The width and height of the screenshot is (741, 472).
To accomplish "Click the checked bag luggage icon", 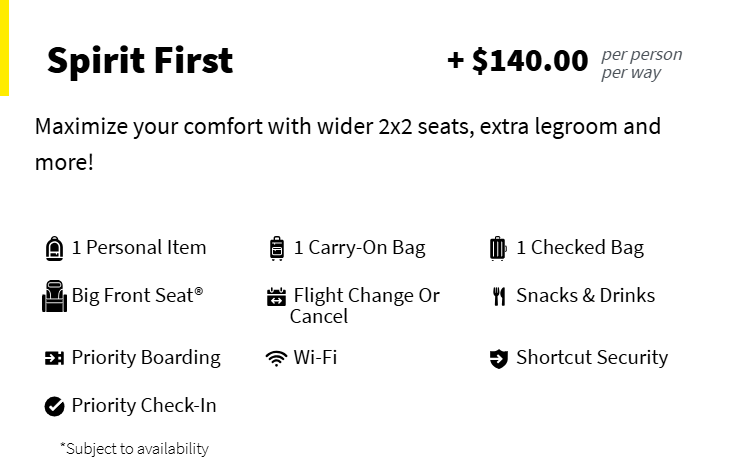I will pos(498,249).
